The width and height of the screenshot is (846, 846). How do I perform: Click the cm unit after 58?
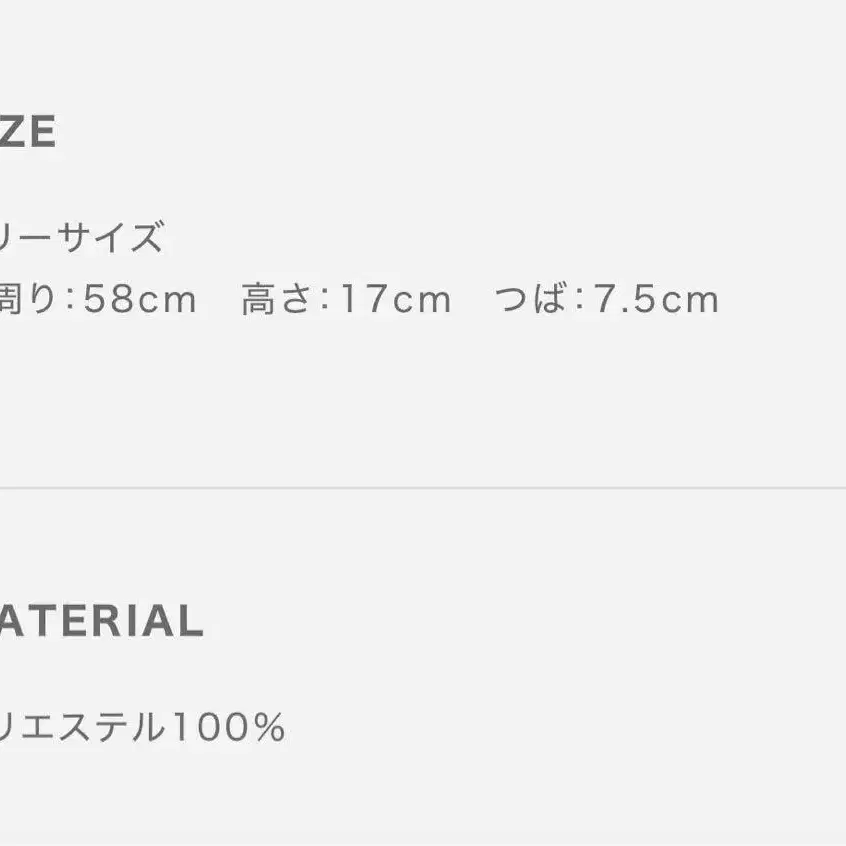point(165,300)
